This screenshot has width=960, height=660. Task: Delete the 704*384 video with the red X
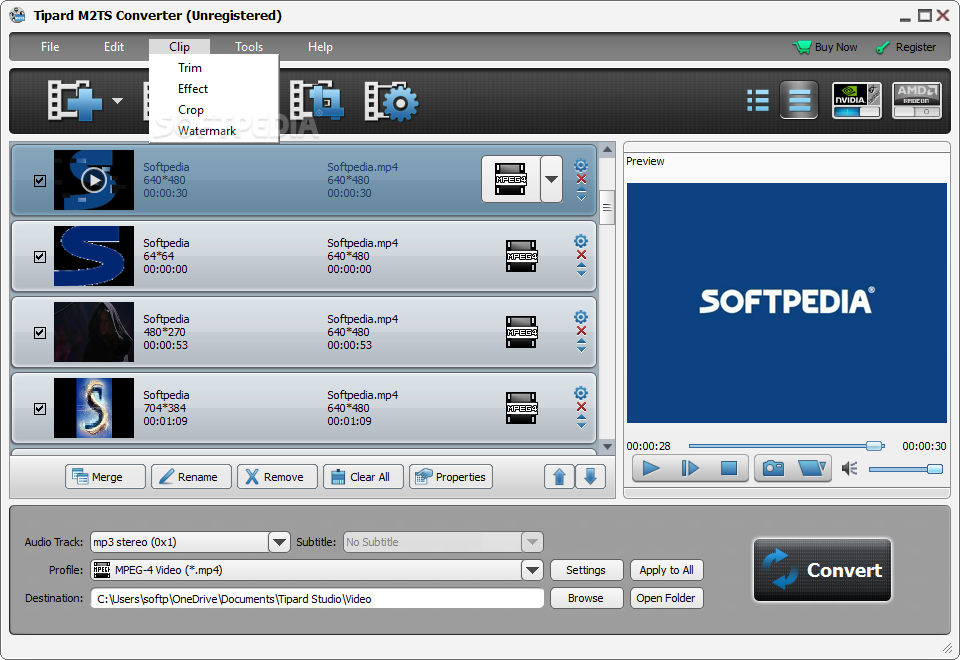tap(581, 407)
